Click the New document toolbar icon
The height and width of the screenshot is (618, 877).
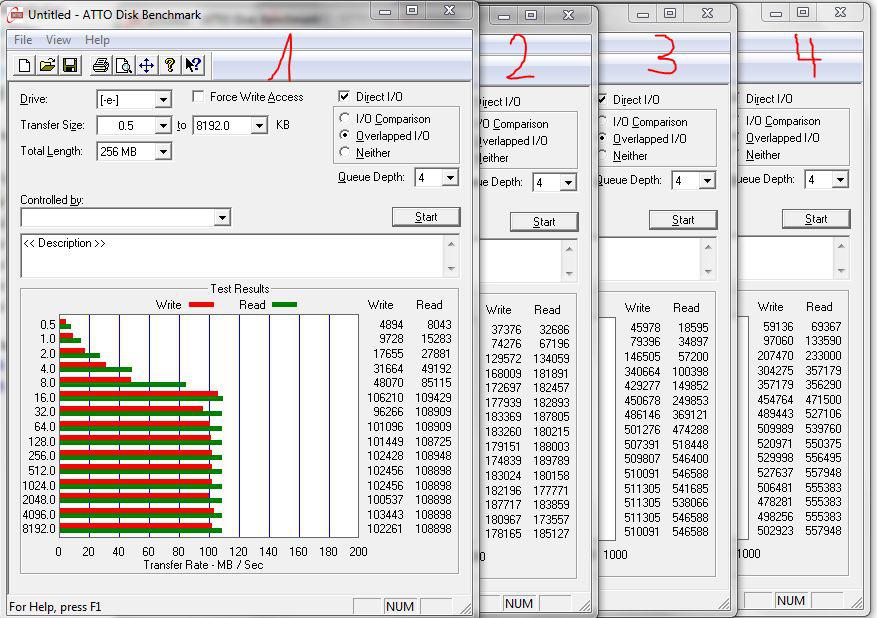pyautogui.click(x=24, y=65)
